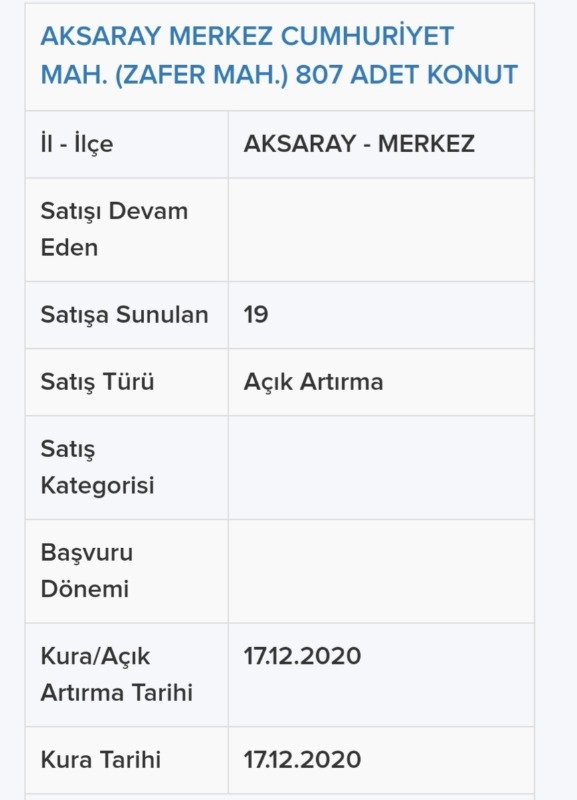Click the word Kategorisi in the left column
Viewport: 577px width, 800px height.
tap(97, 485)
